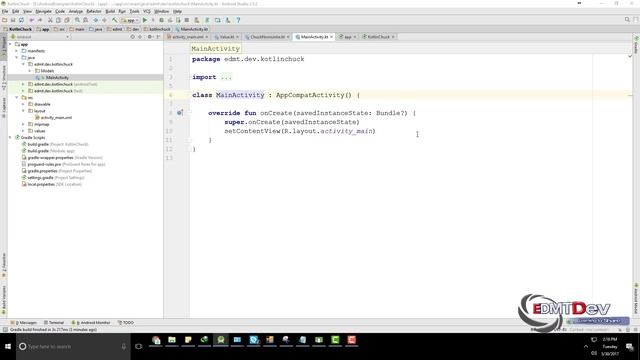This screenshot has width=640, height=360.
Task: Open the Terminal tool window
Action: click(54, 322)
